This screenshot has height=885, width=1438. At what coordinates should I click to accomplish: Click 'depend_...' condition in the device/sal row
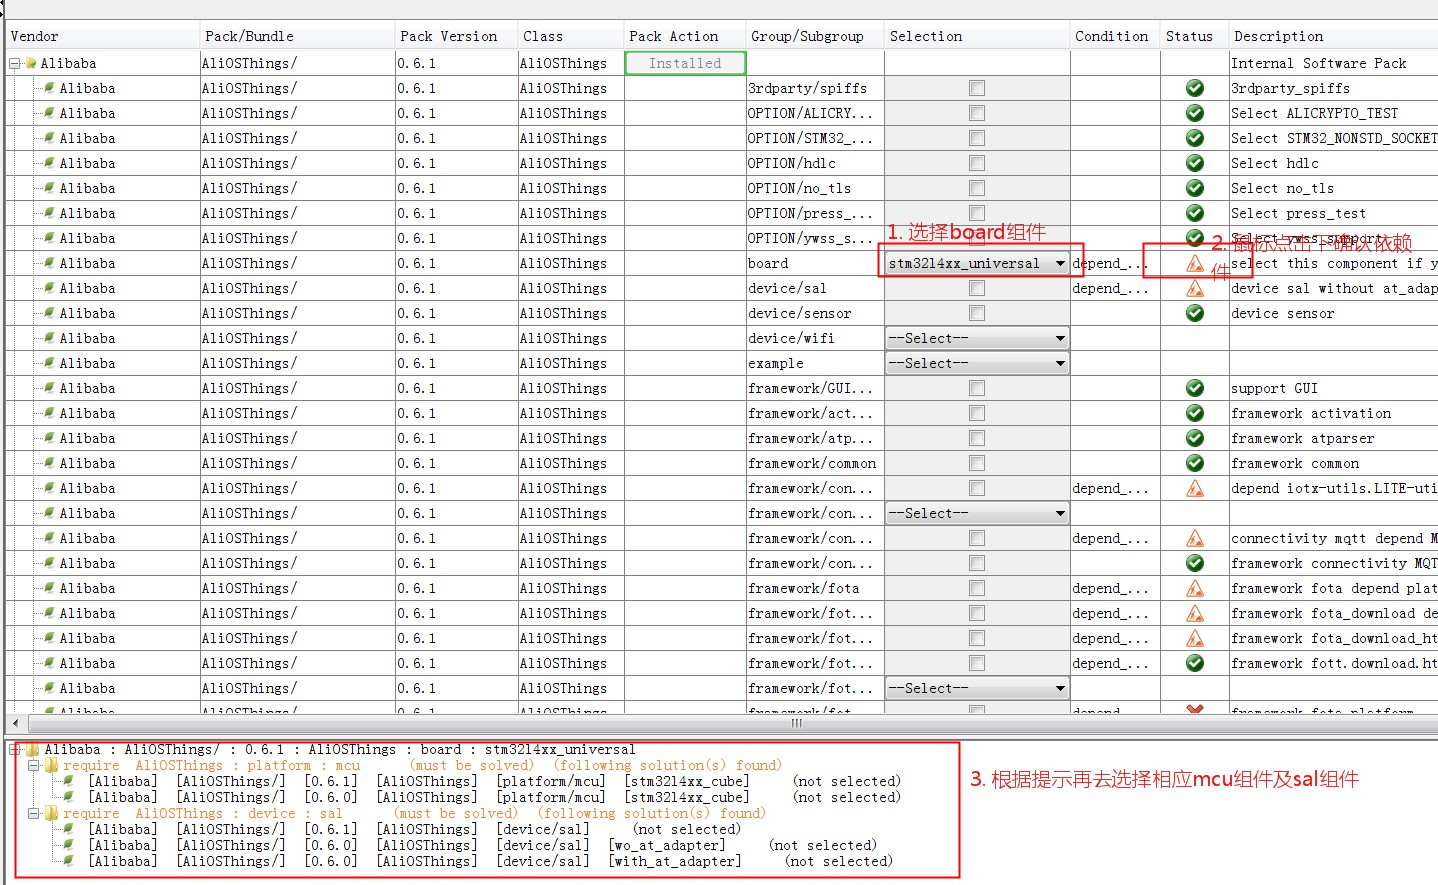[x=1110, y=288]
